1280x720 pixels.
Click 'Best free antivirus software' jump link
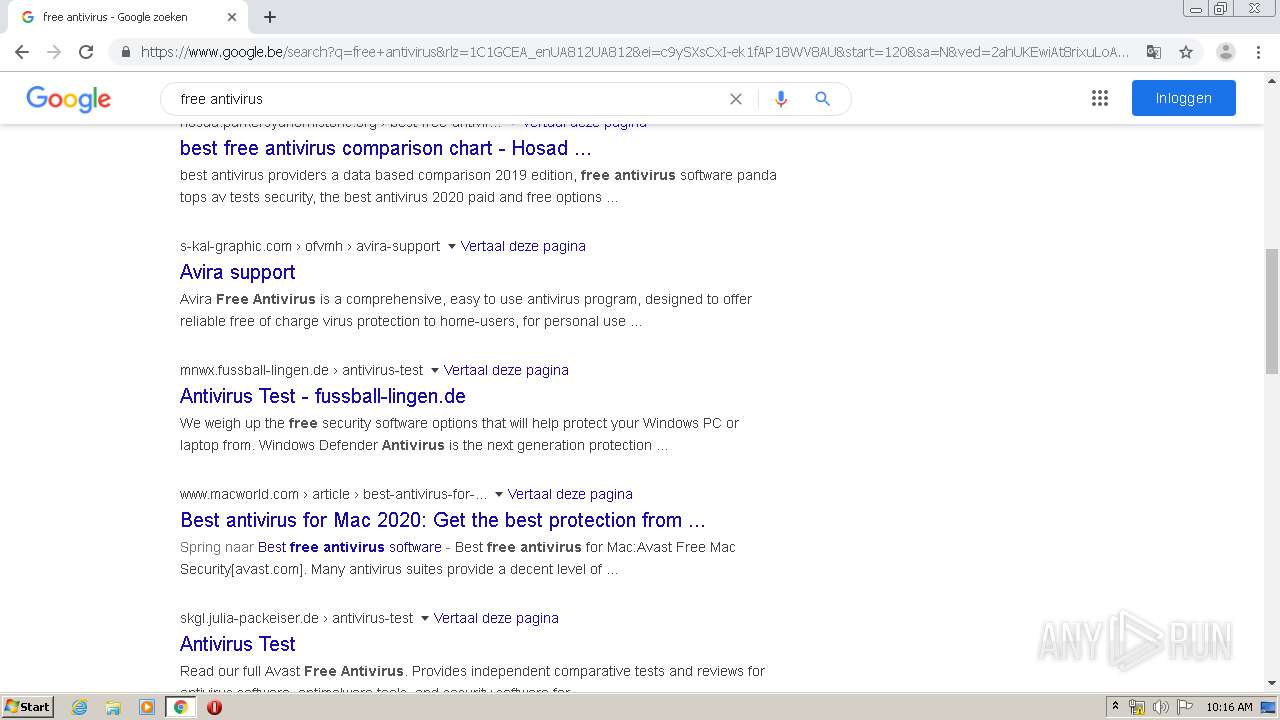(350, 547)
